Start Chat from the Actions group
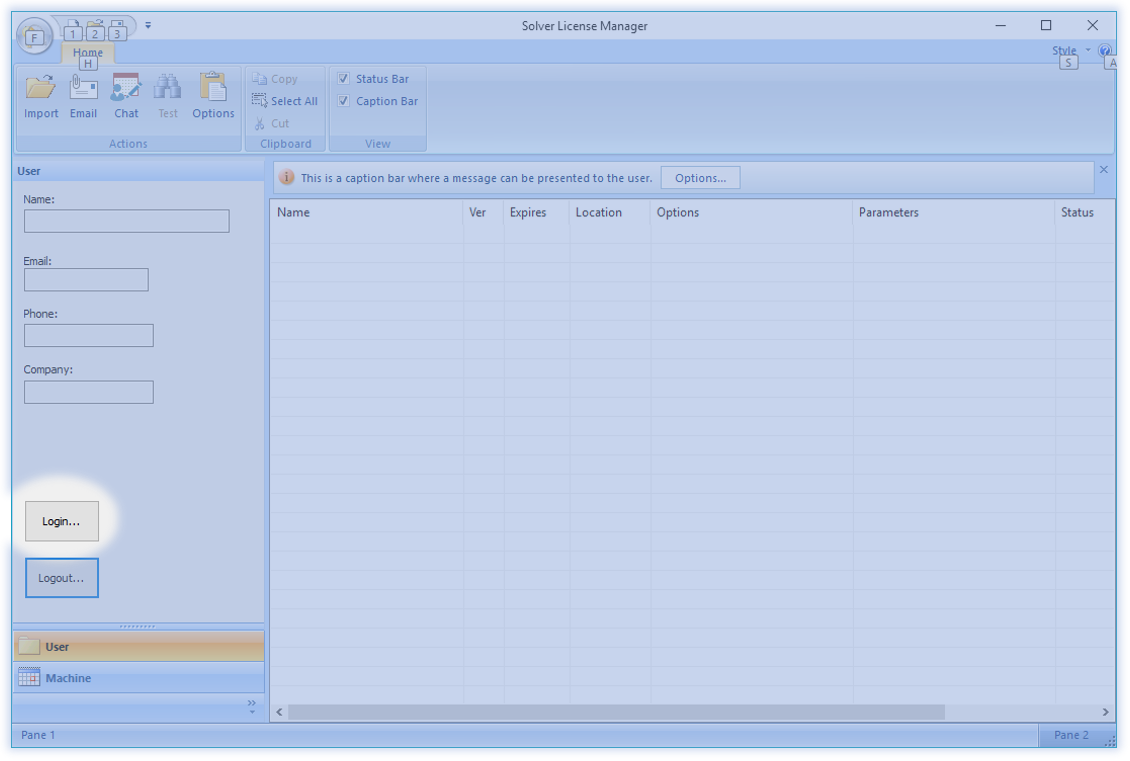Screen dimensions: 1130x761 click(x=126, y=97)
